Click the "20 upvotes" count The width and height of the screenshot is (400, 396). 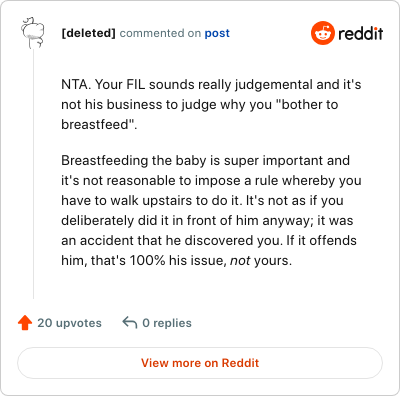(x=69, y=323)
